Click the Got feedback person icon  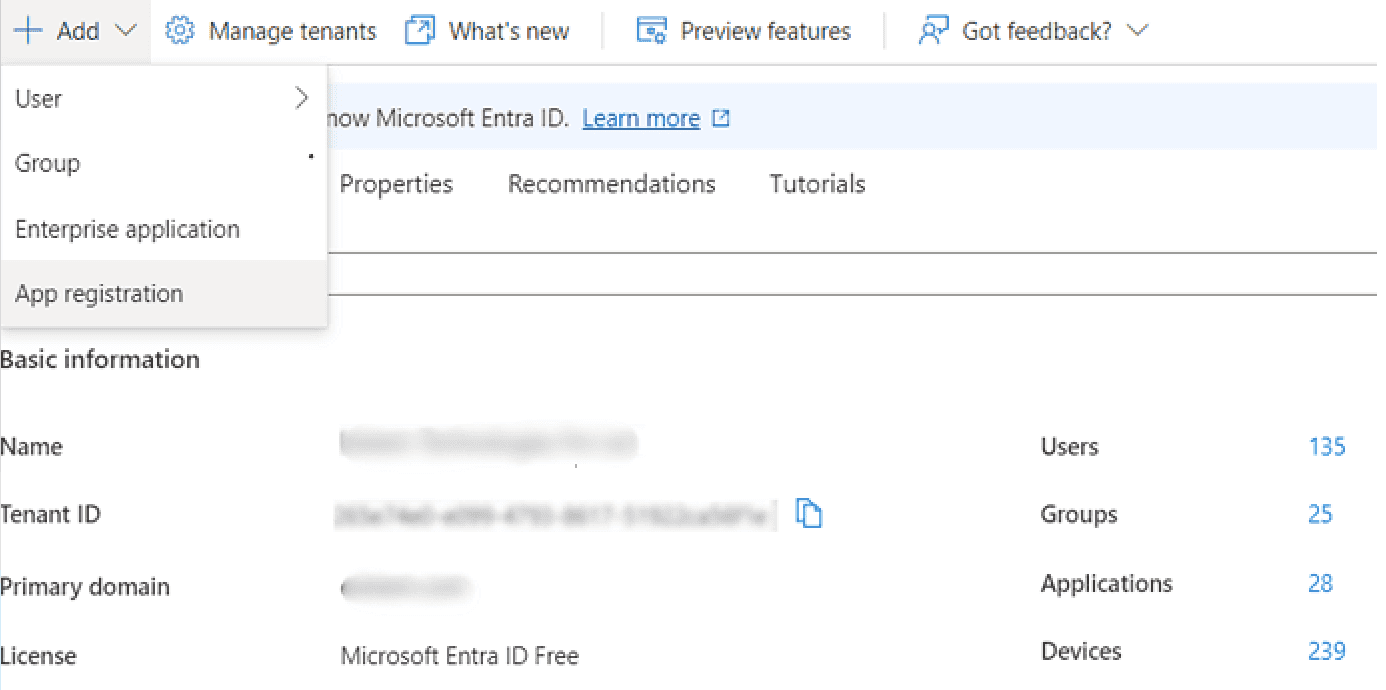click(932, 31)
